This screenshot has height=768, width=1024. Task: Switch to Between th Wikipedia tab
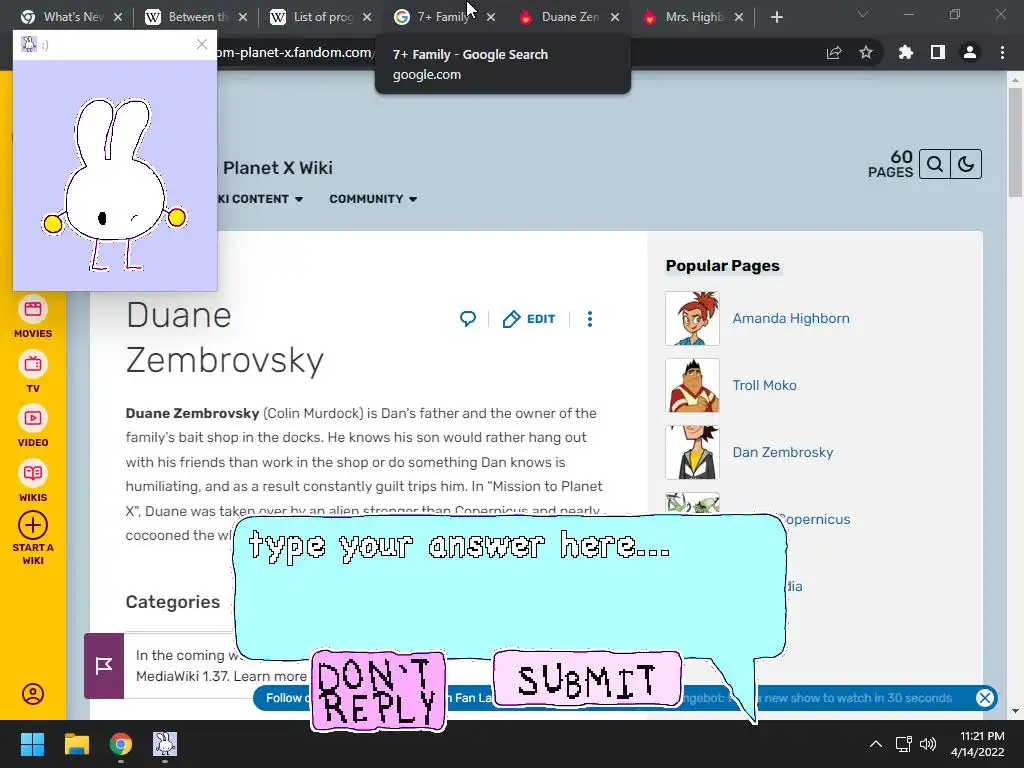(x=197, y=17)
